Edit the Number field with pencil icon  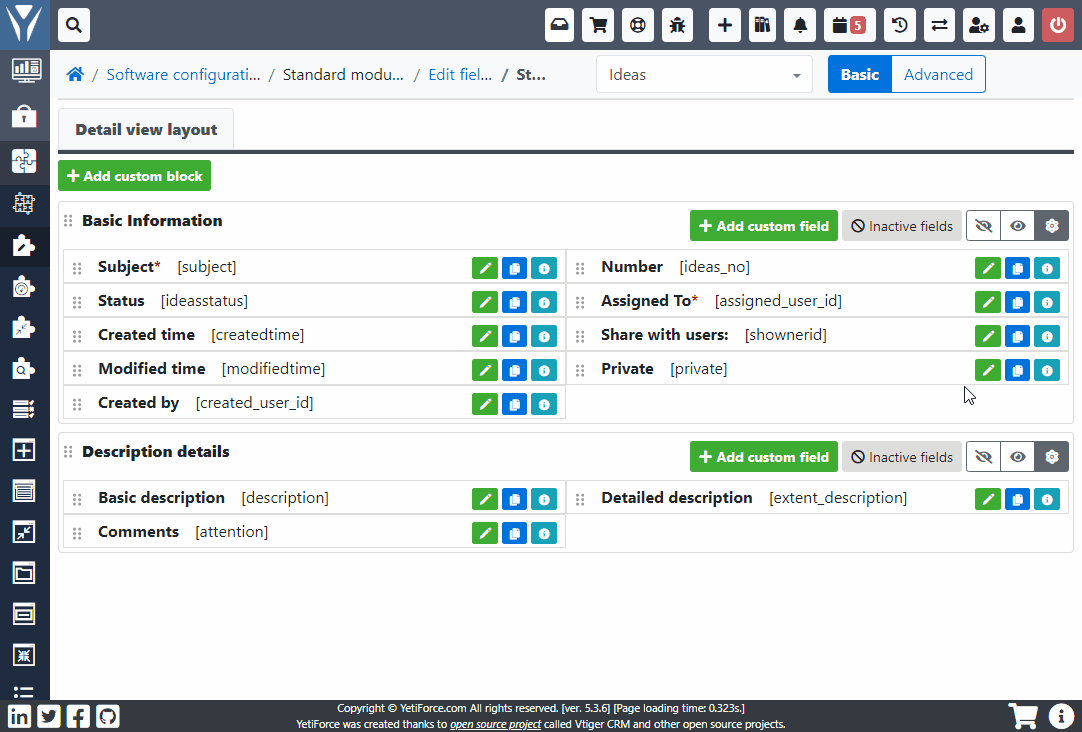click(x=988, y=268)
